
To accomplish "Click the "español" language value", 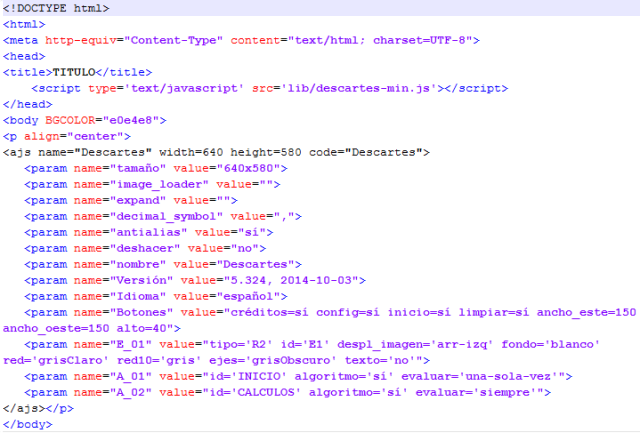I will click(x=248, y=296).
